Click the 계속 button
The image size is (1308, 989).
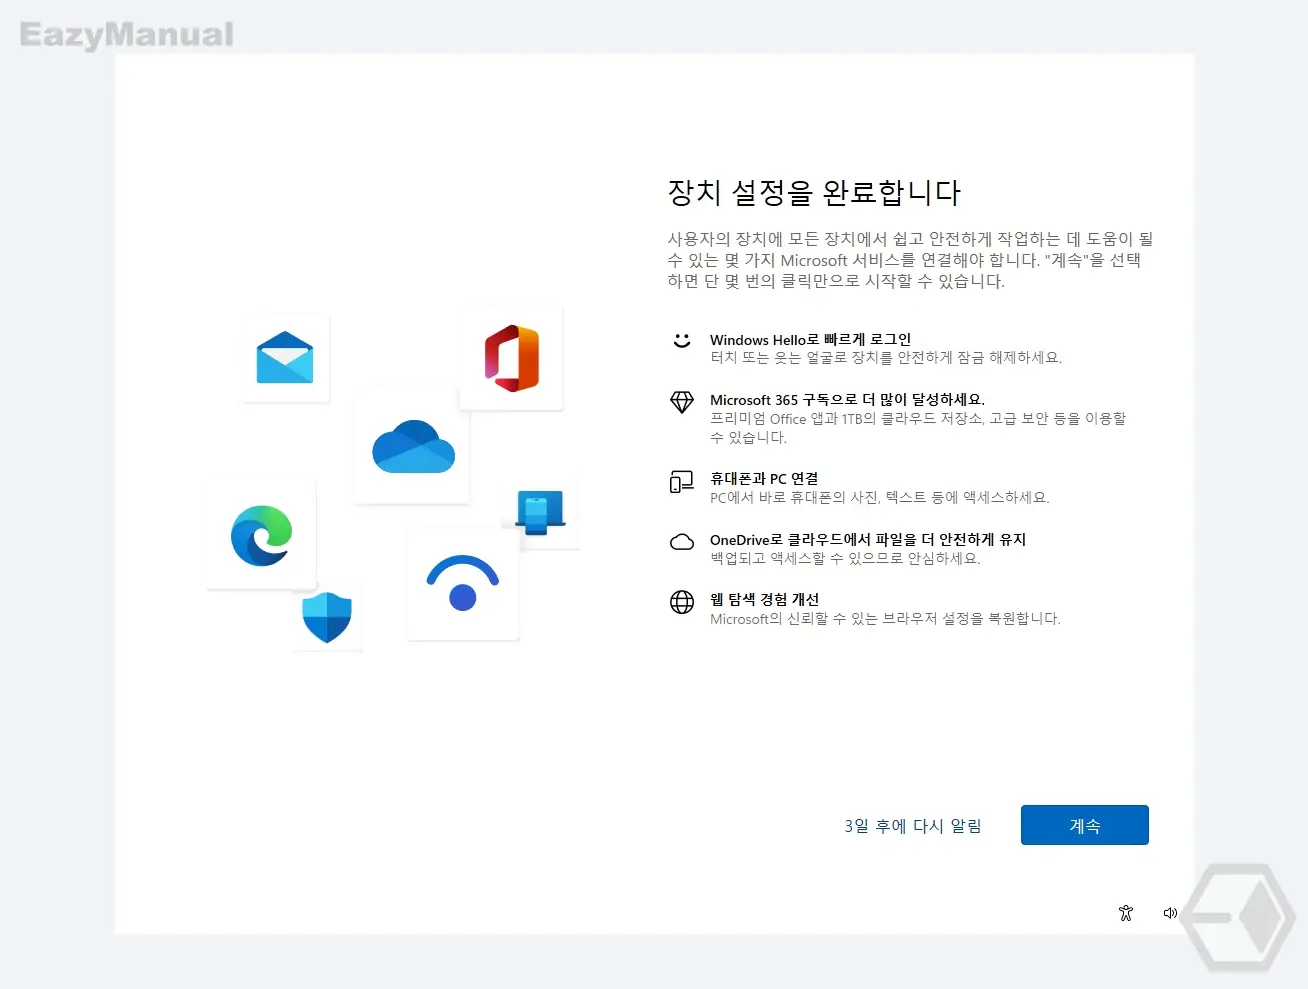click(x=1084, y=825)
